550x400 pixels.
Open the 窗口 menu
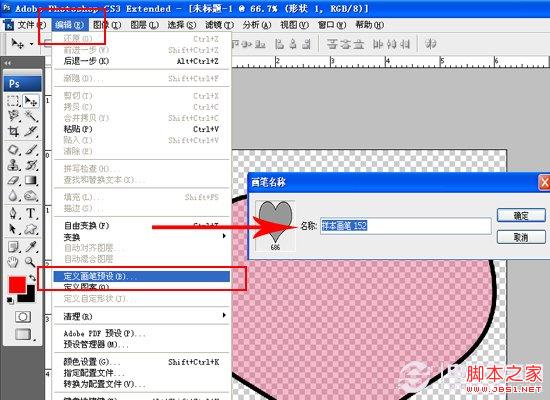(x=332, y=25)
